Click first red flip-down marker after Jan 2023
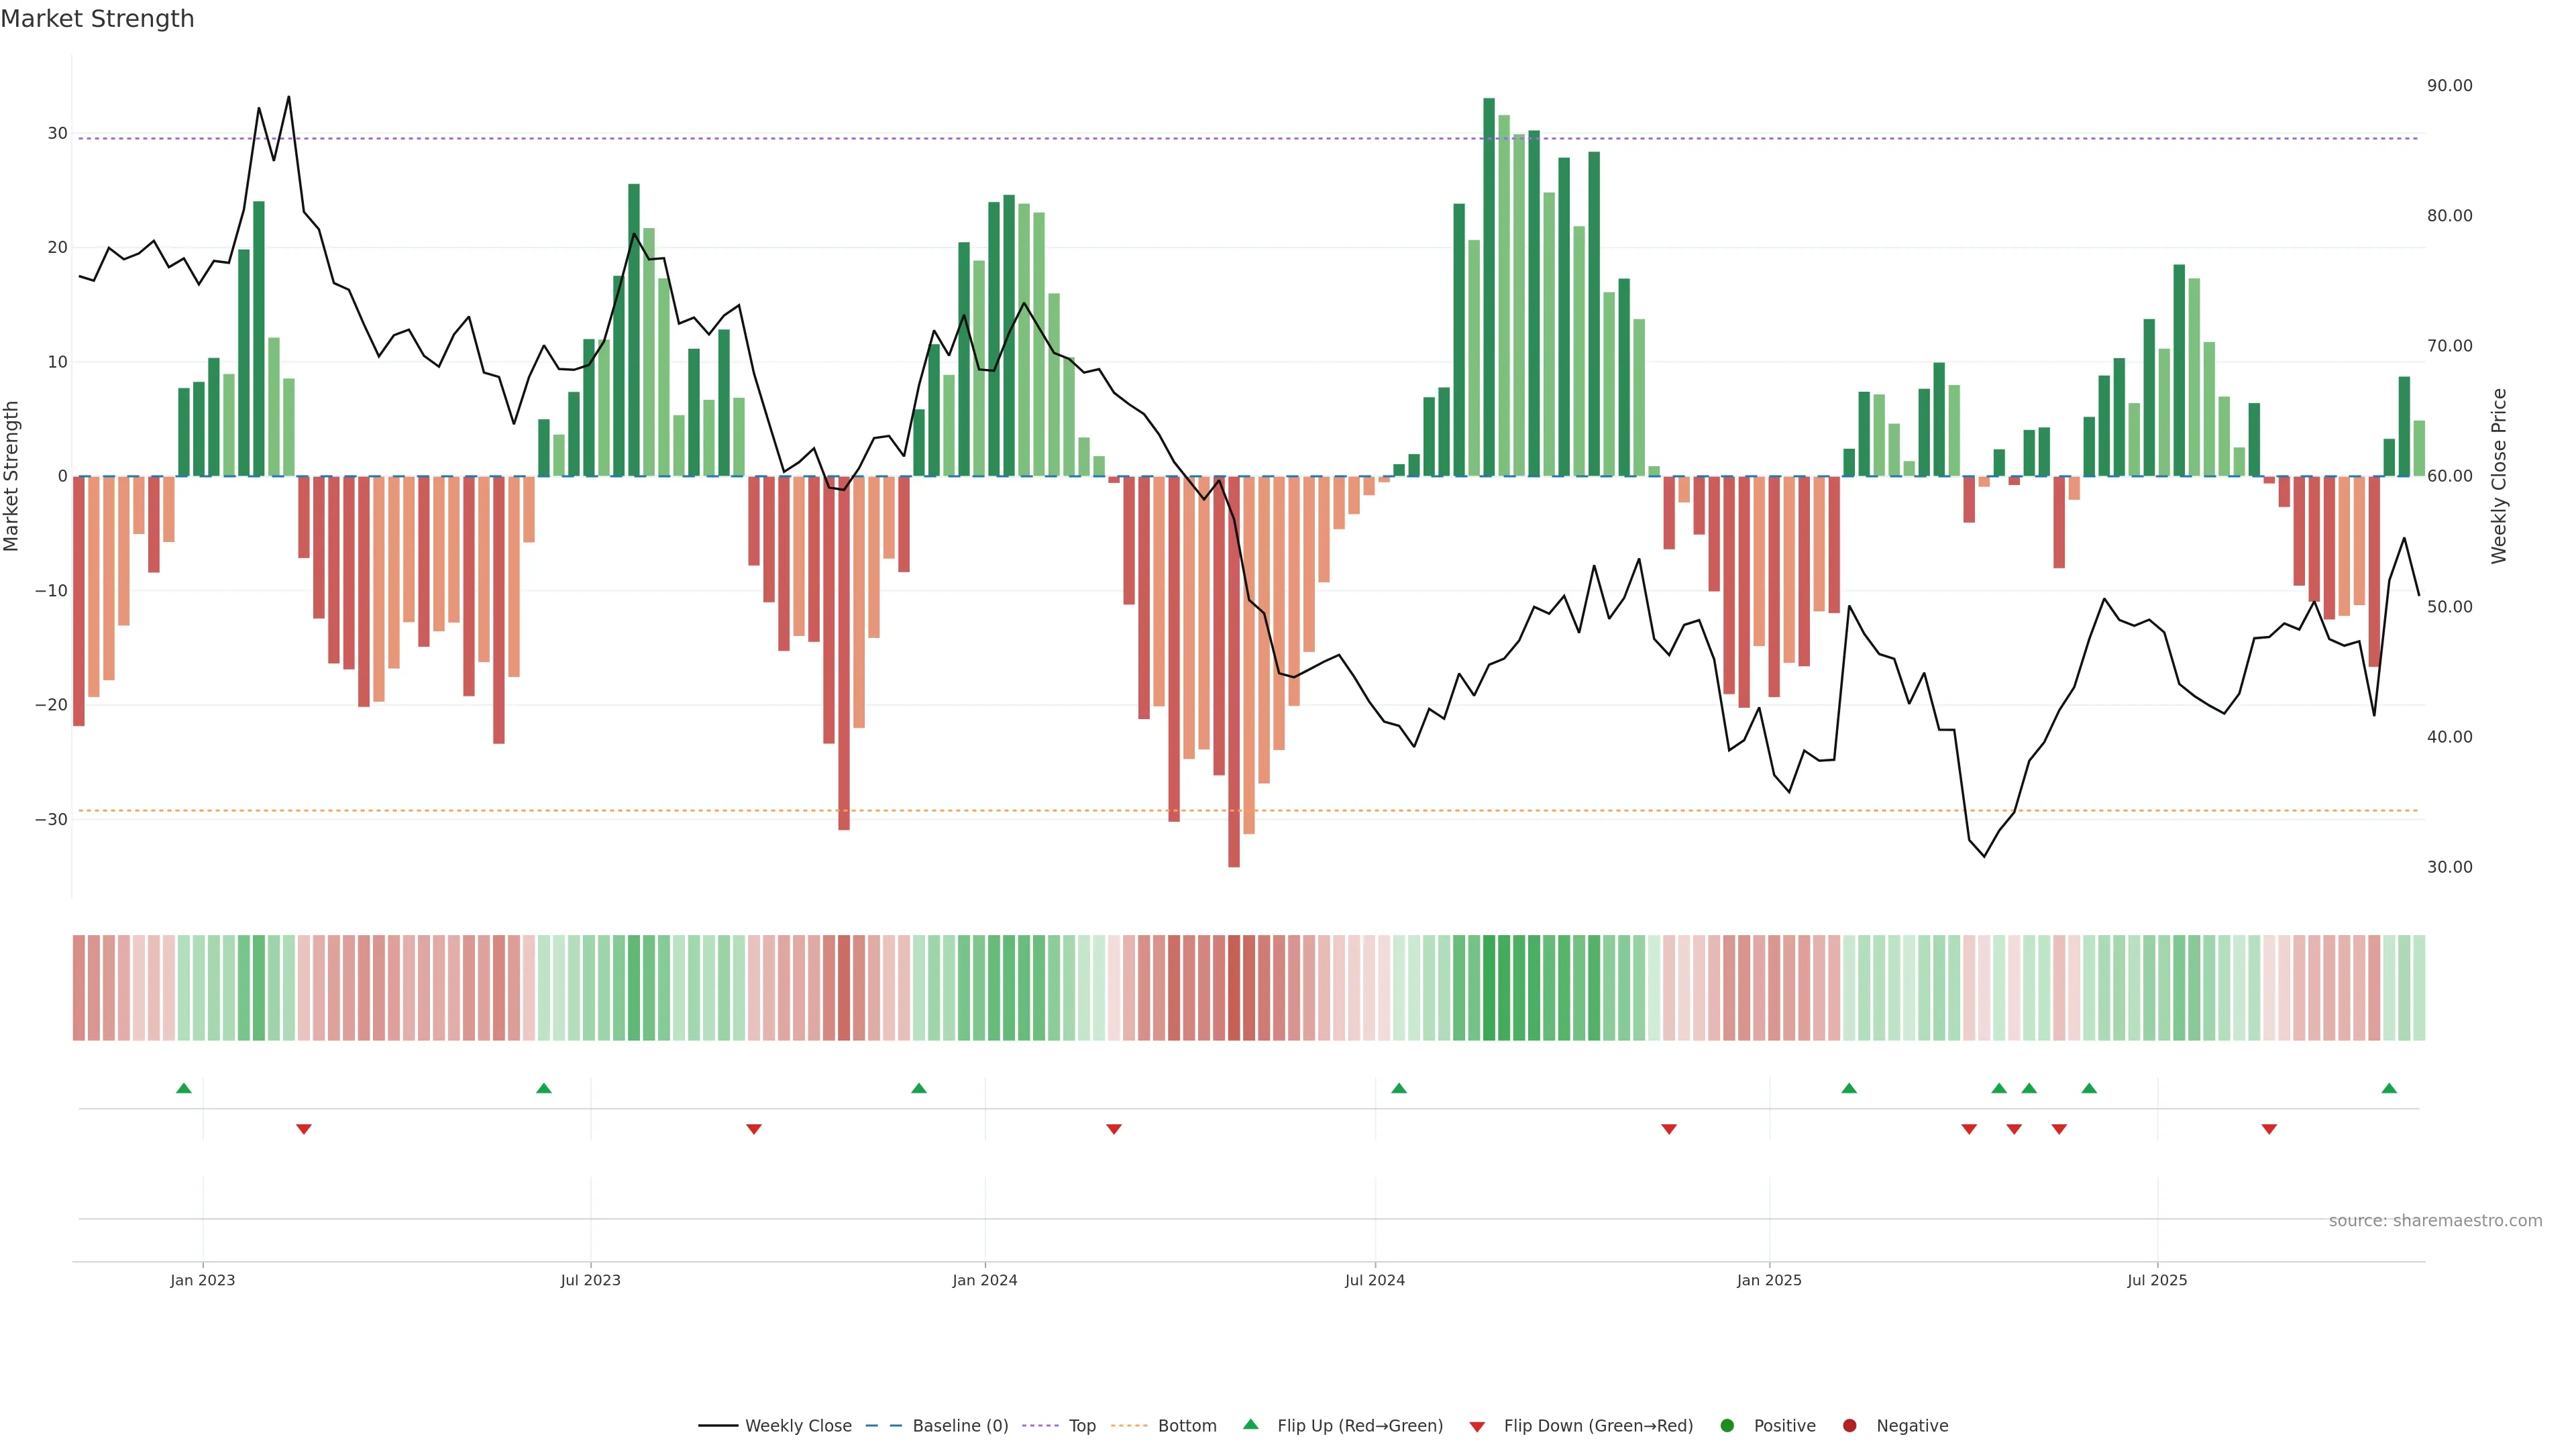Viewport: 2576px width, 1449px height. pyautogui.click(x=304, y=1129)
